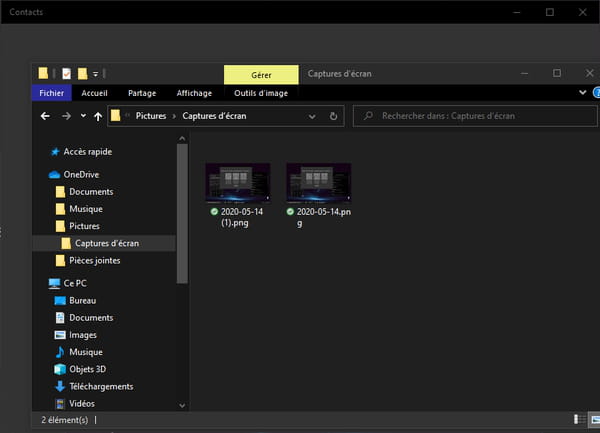The height and width of the screenshot is (433, 600).
Task: Switch to the Affichage ribbon tab
Action: click(194, 93)
